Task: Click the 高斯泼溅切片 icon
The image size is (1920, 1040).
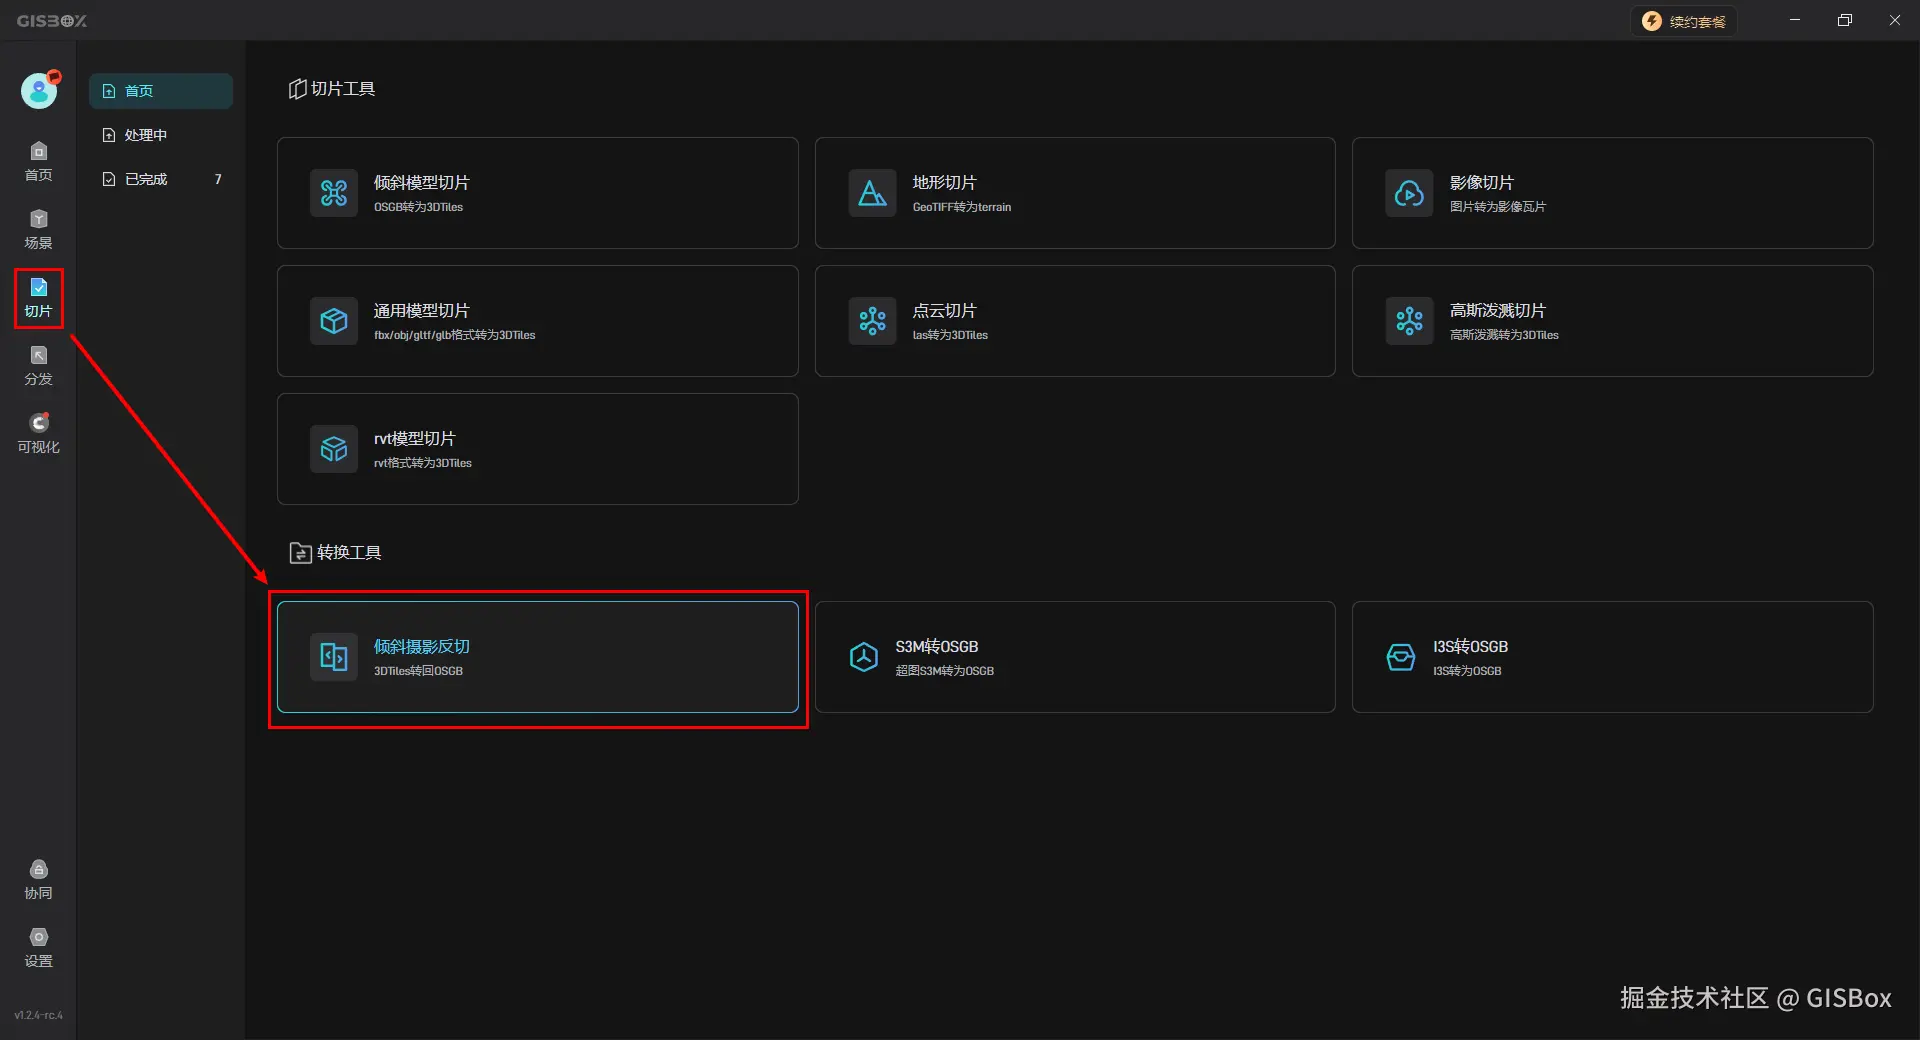Action: [x=1409, y=321]
